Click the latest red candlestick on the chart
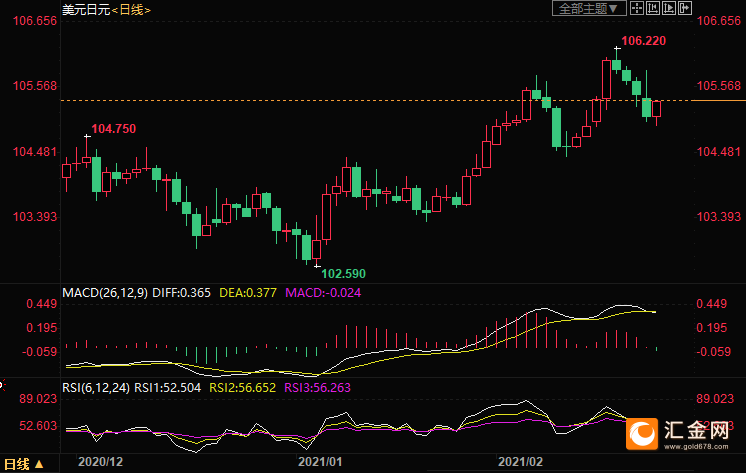 tap(657, 109)
